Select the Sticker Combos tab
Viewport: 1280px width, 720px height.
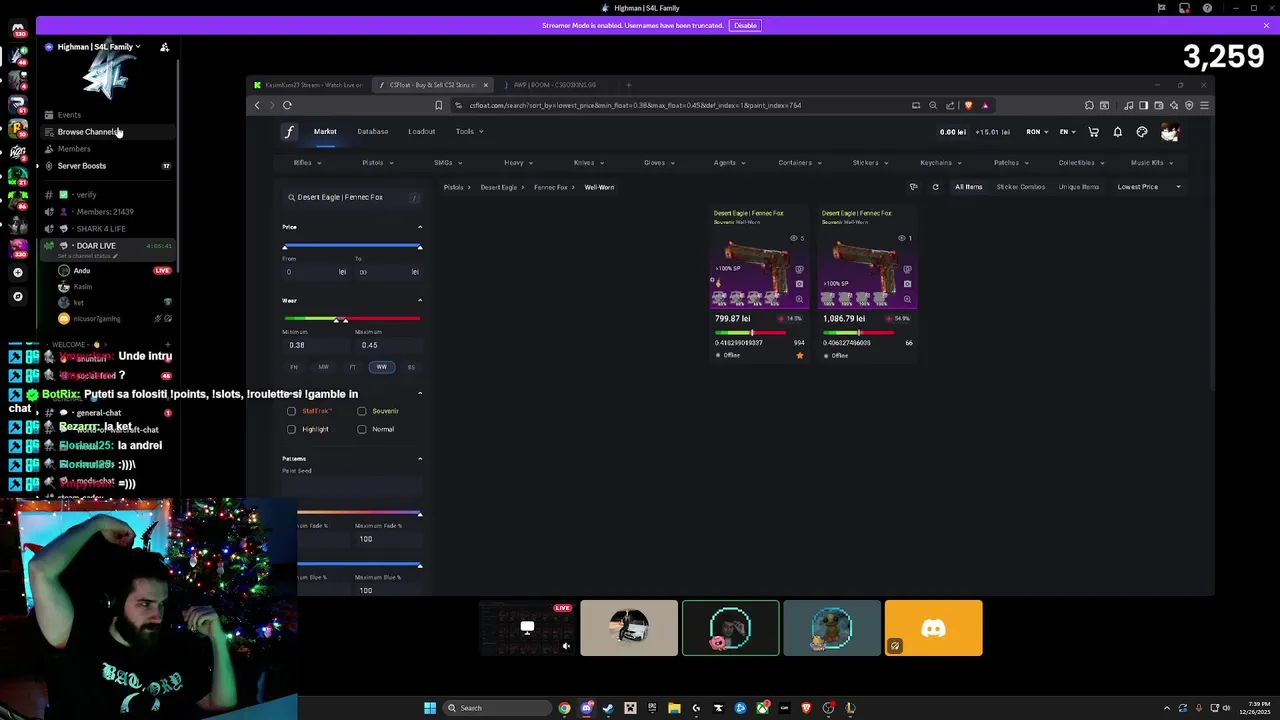[1020, 187]
